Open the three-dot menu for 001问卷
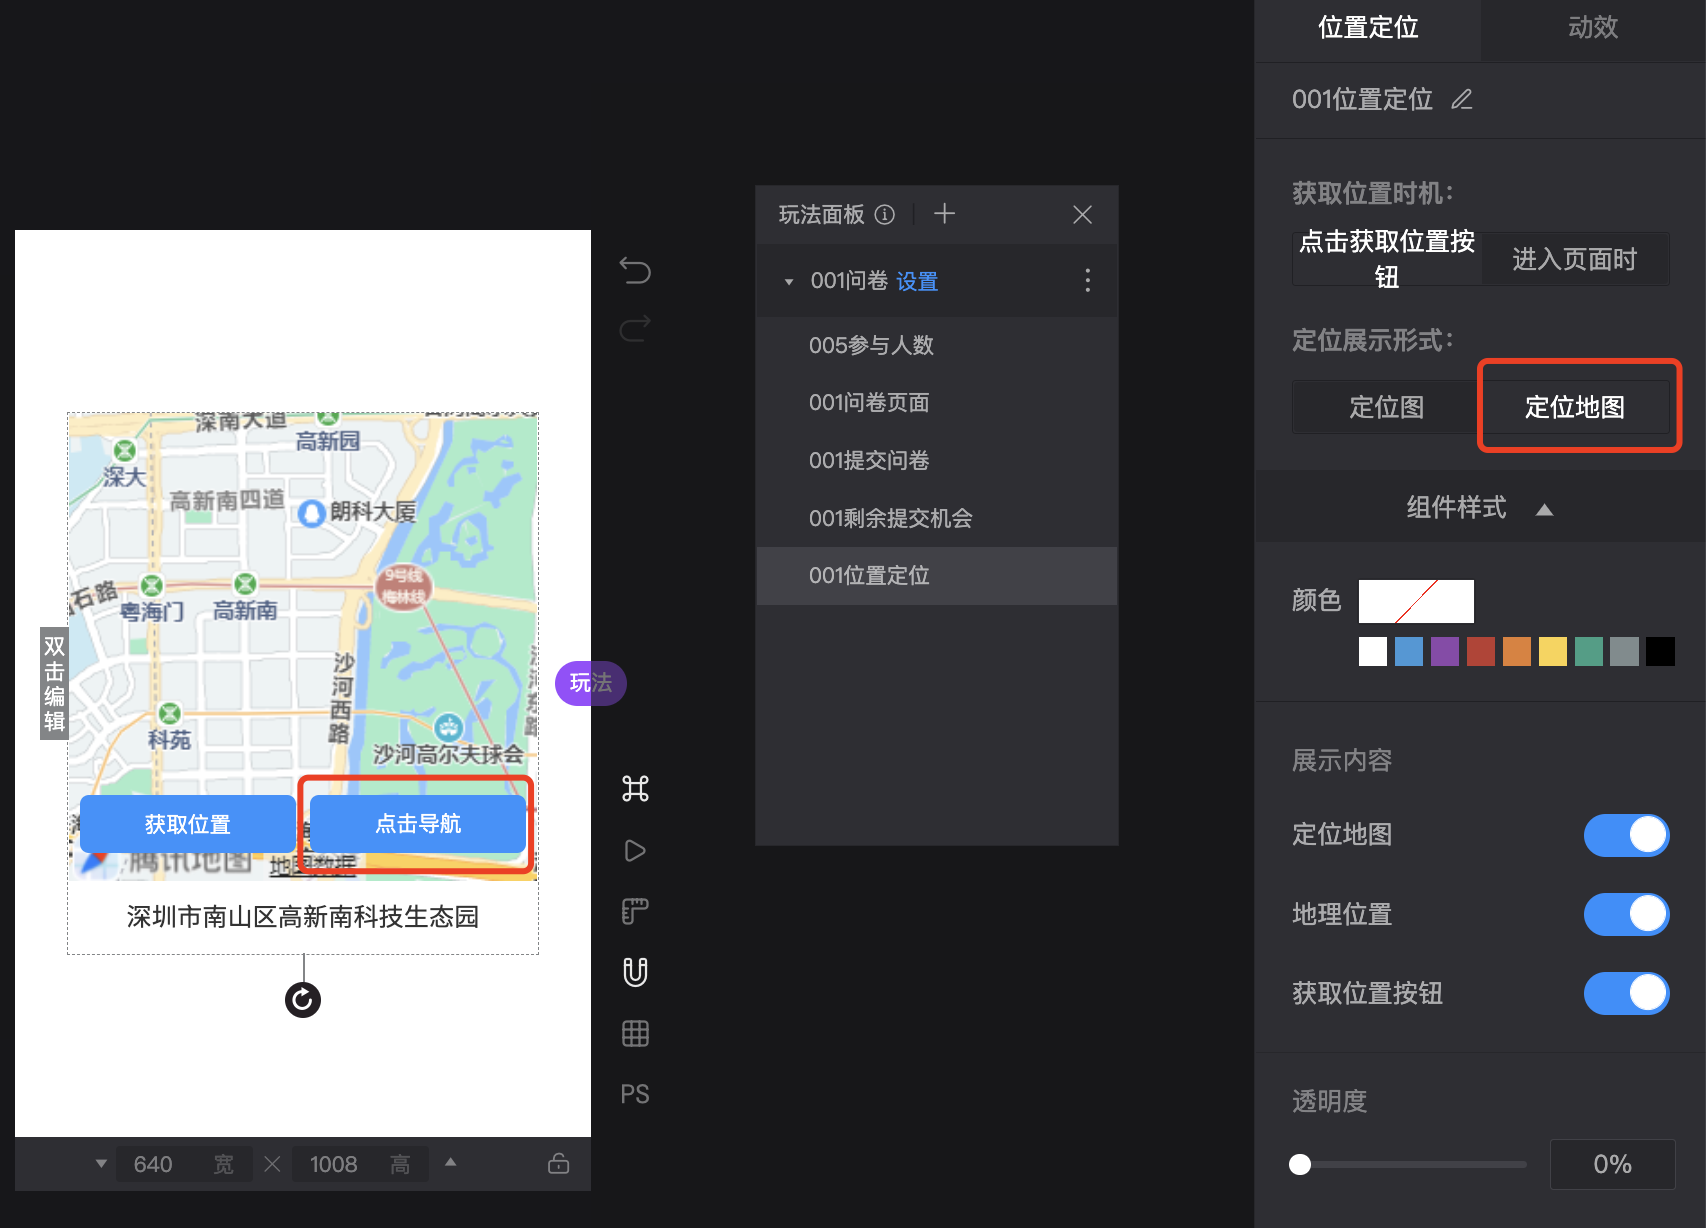Image resolution: width=1706 pixels, height=1228 pixels. tap(1087, 280)
